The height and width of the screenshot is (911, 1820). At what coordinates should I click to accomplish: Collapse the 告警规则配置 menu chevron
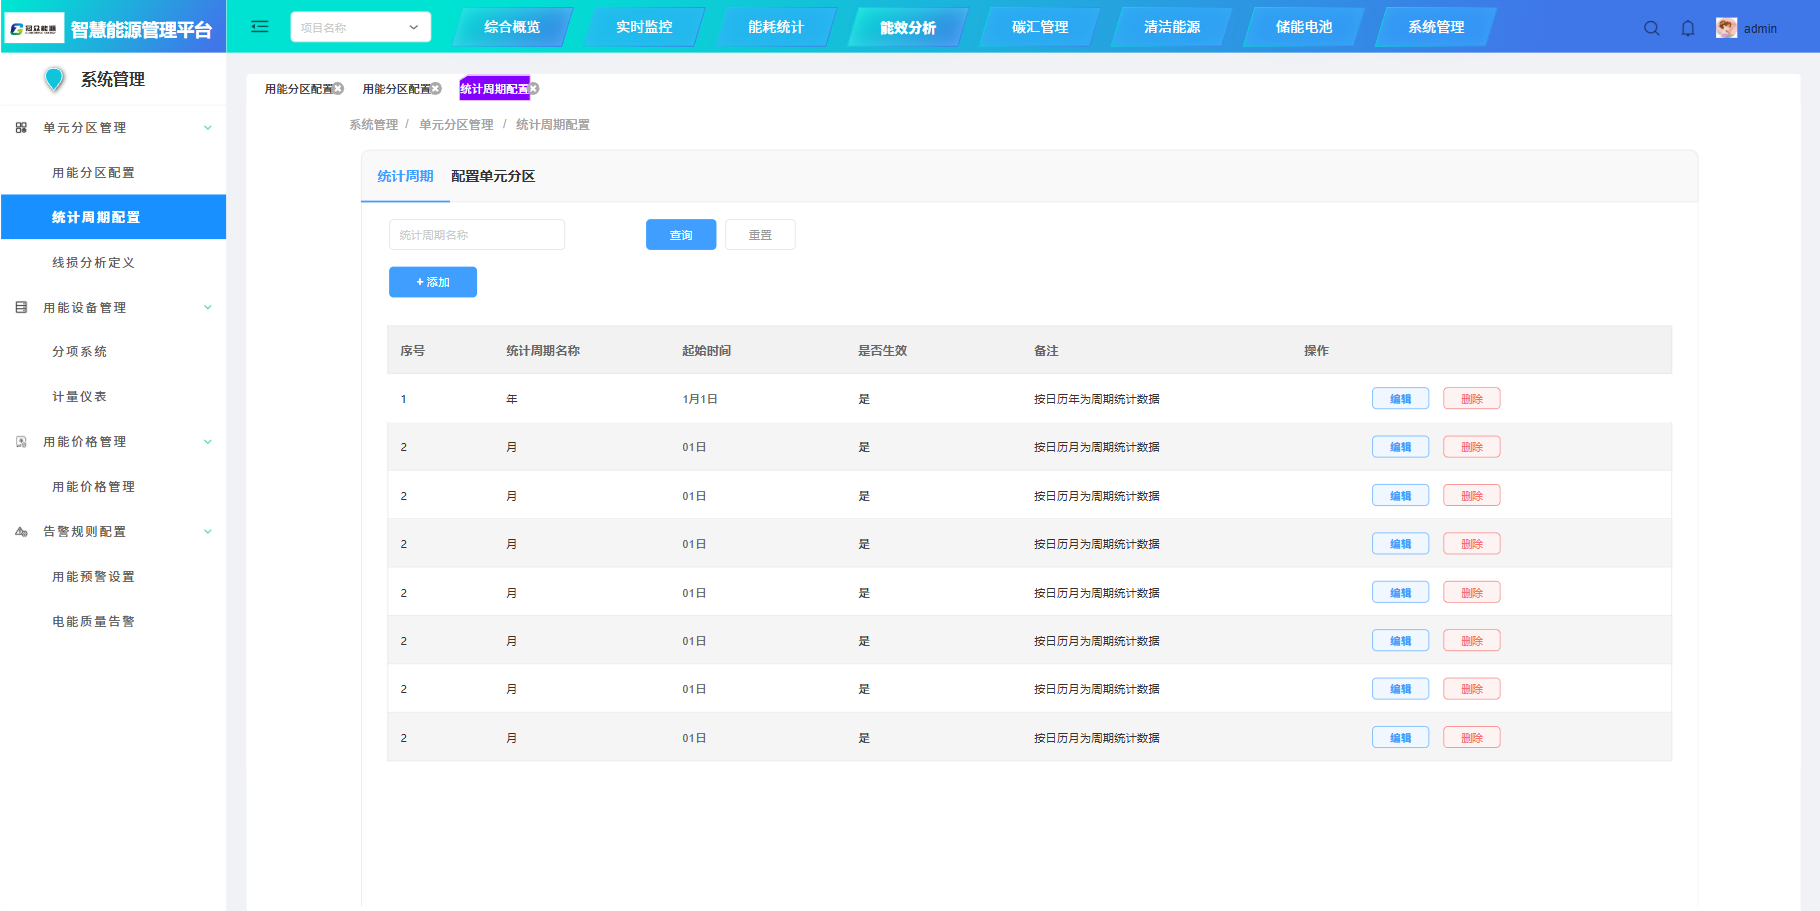pyautogui.click(x=208, y=532)
